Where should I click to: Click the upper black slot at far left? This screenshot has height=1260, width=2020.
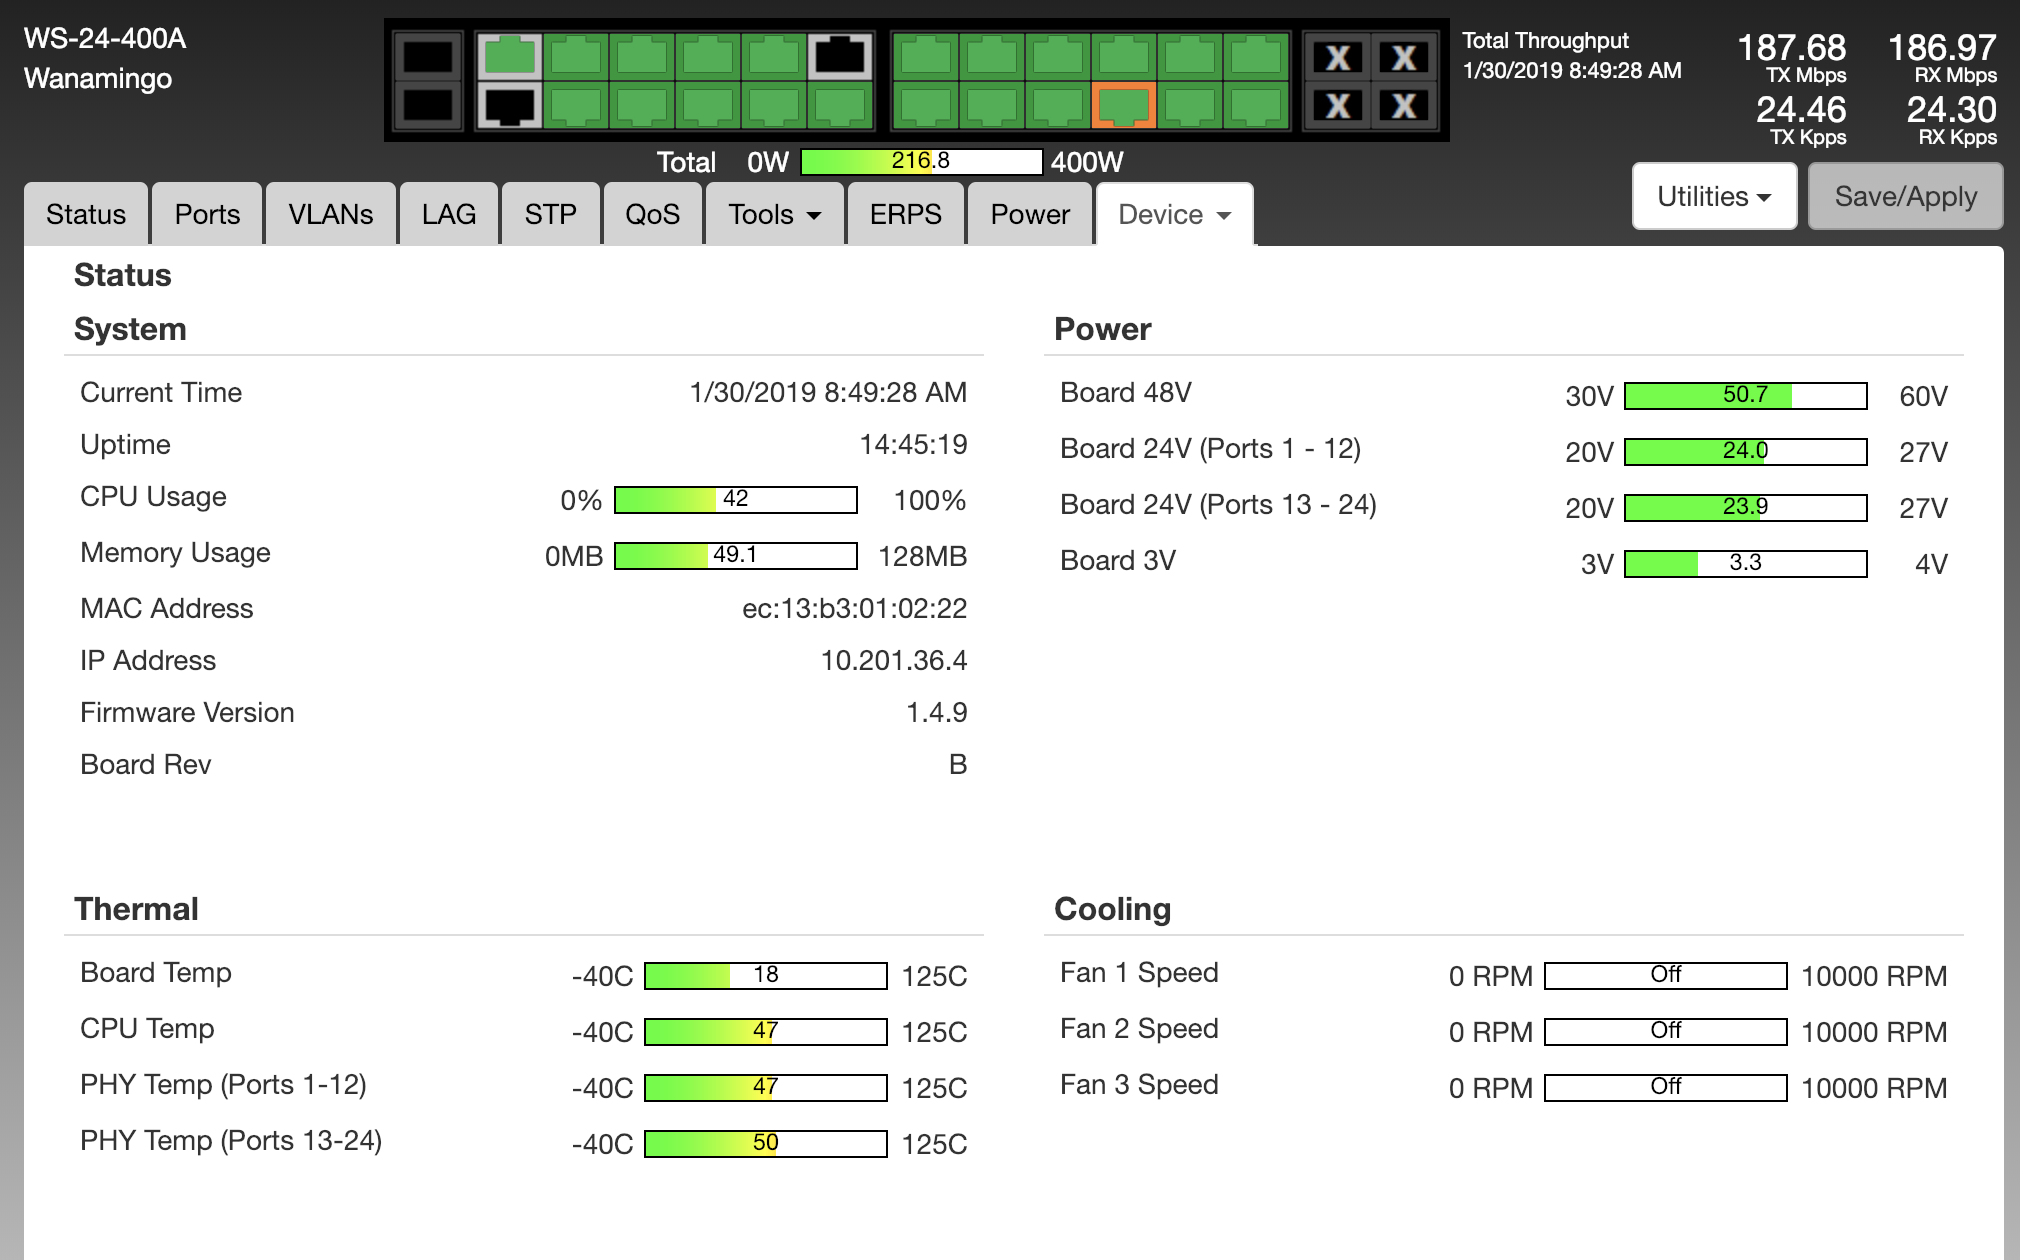click(x=428, y=57)
